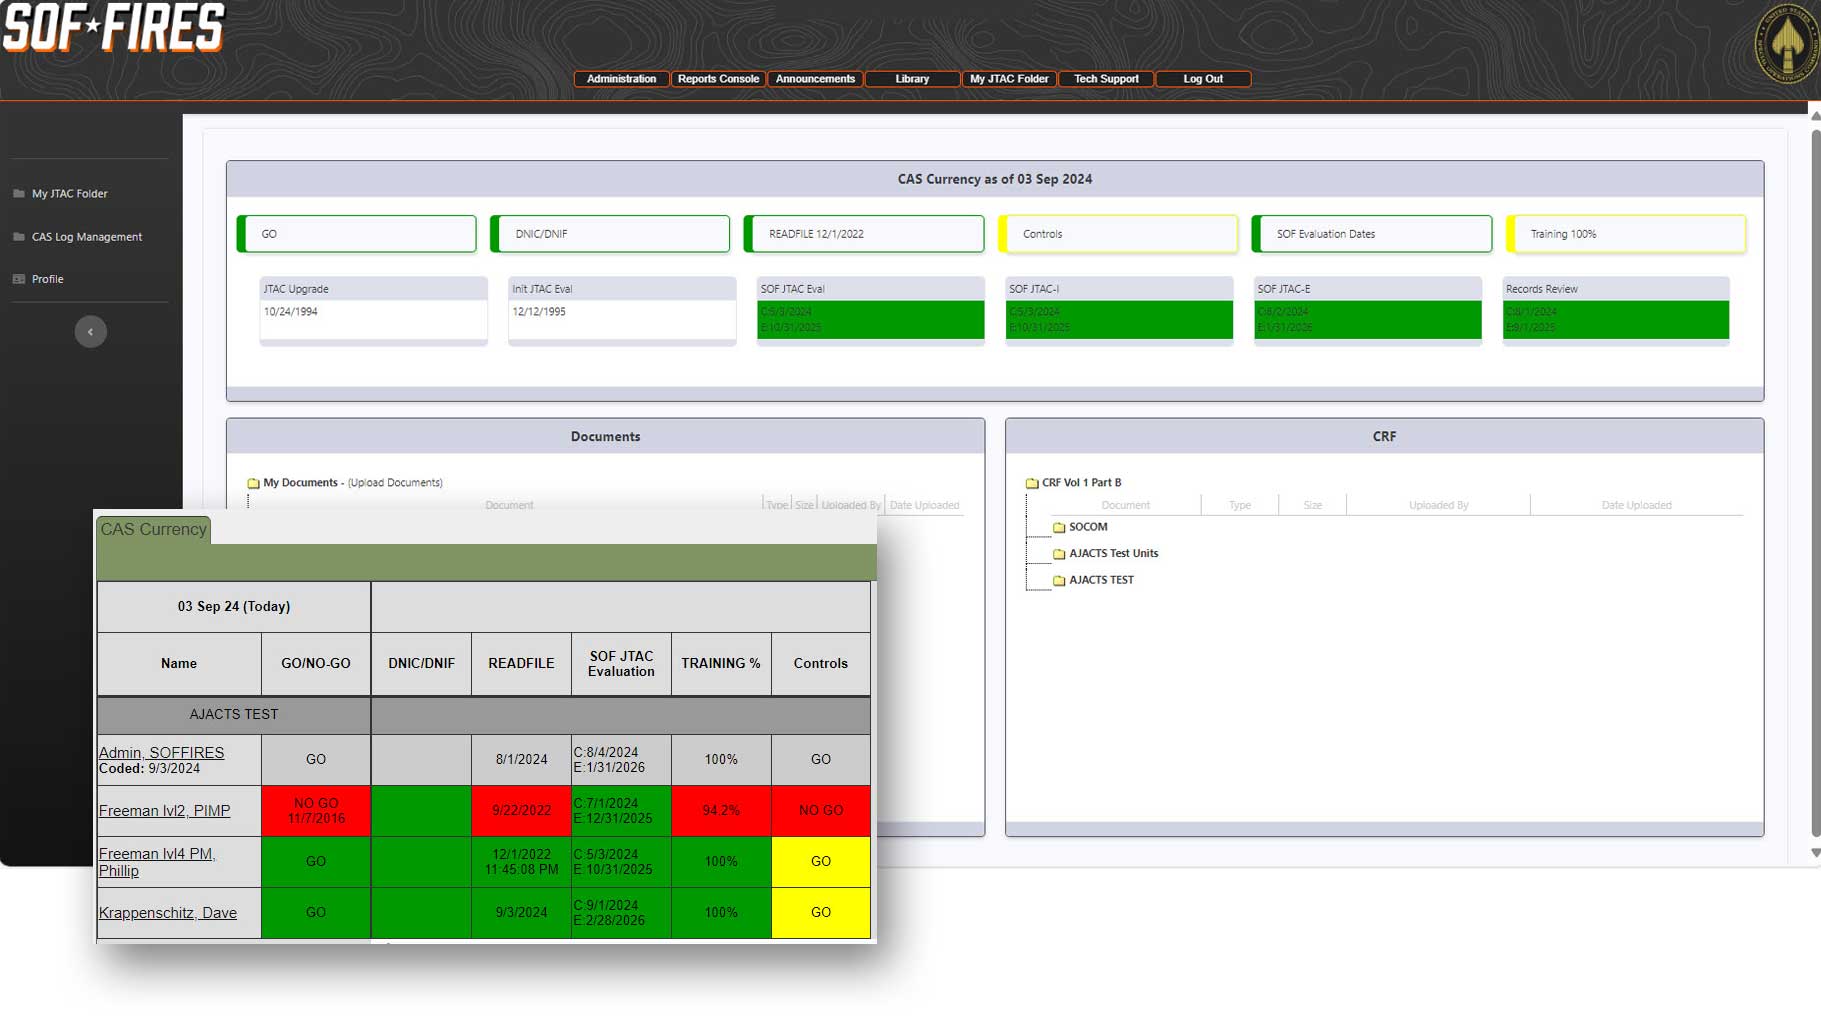
Task: Select the Training 100% status card
Action: pos(1626,234)
